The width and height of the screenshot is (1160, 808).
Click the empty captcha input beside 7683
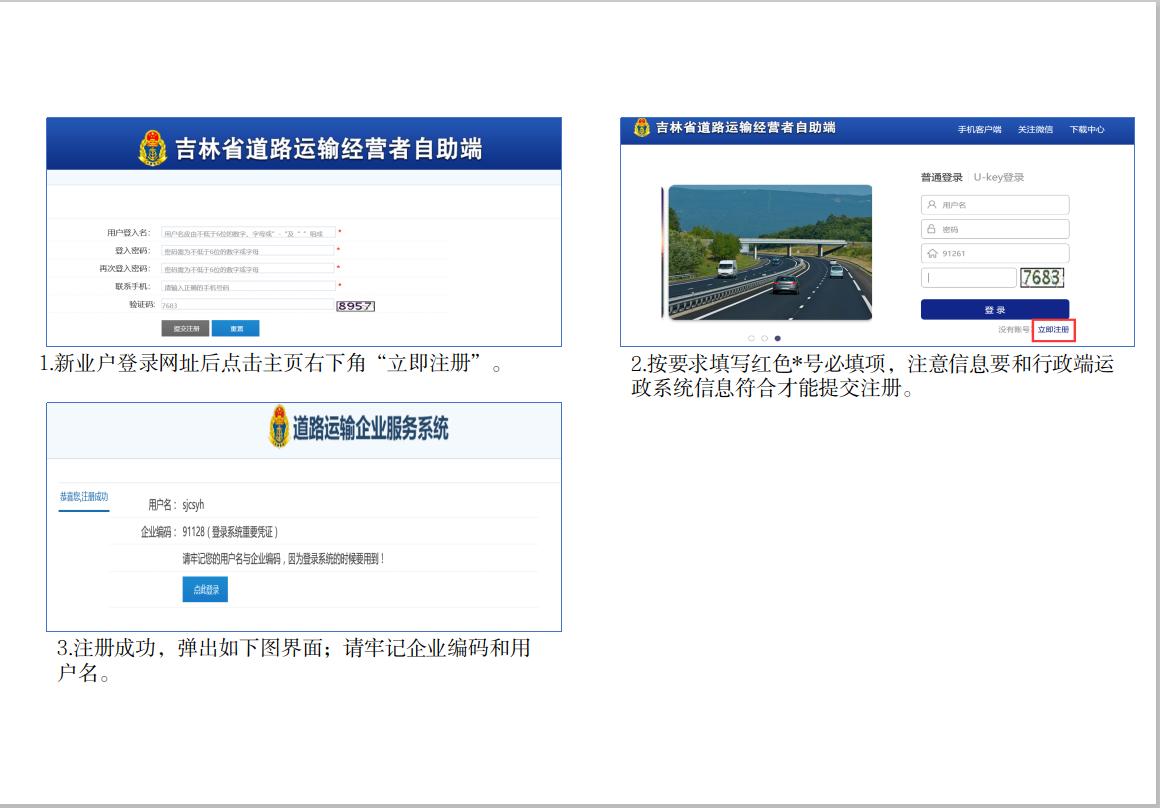click(x=968, y=277)
